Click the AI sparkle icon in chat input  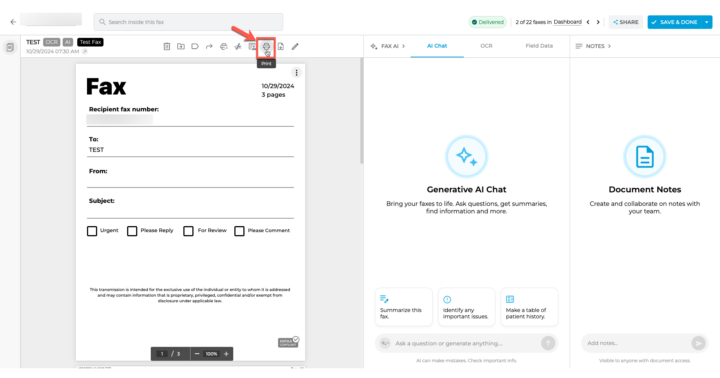point(385,343)
